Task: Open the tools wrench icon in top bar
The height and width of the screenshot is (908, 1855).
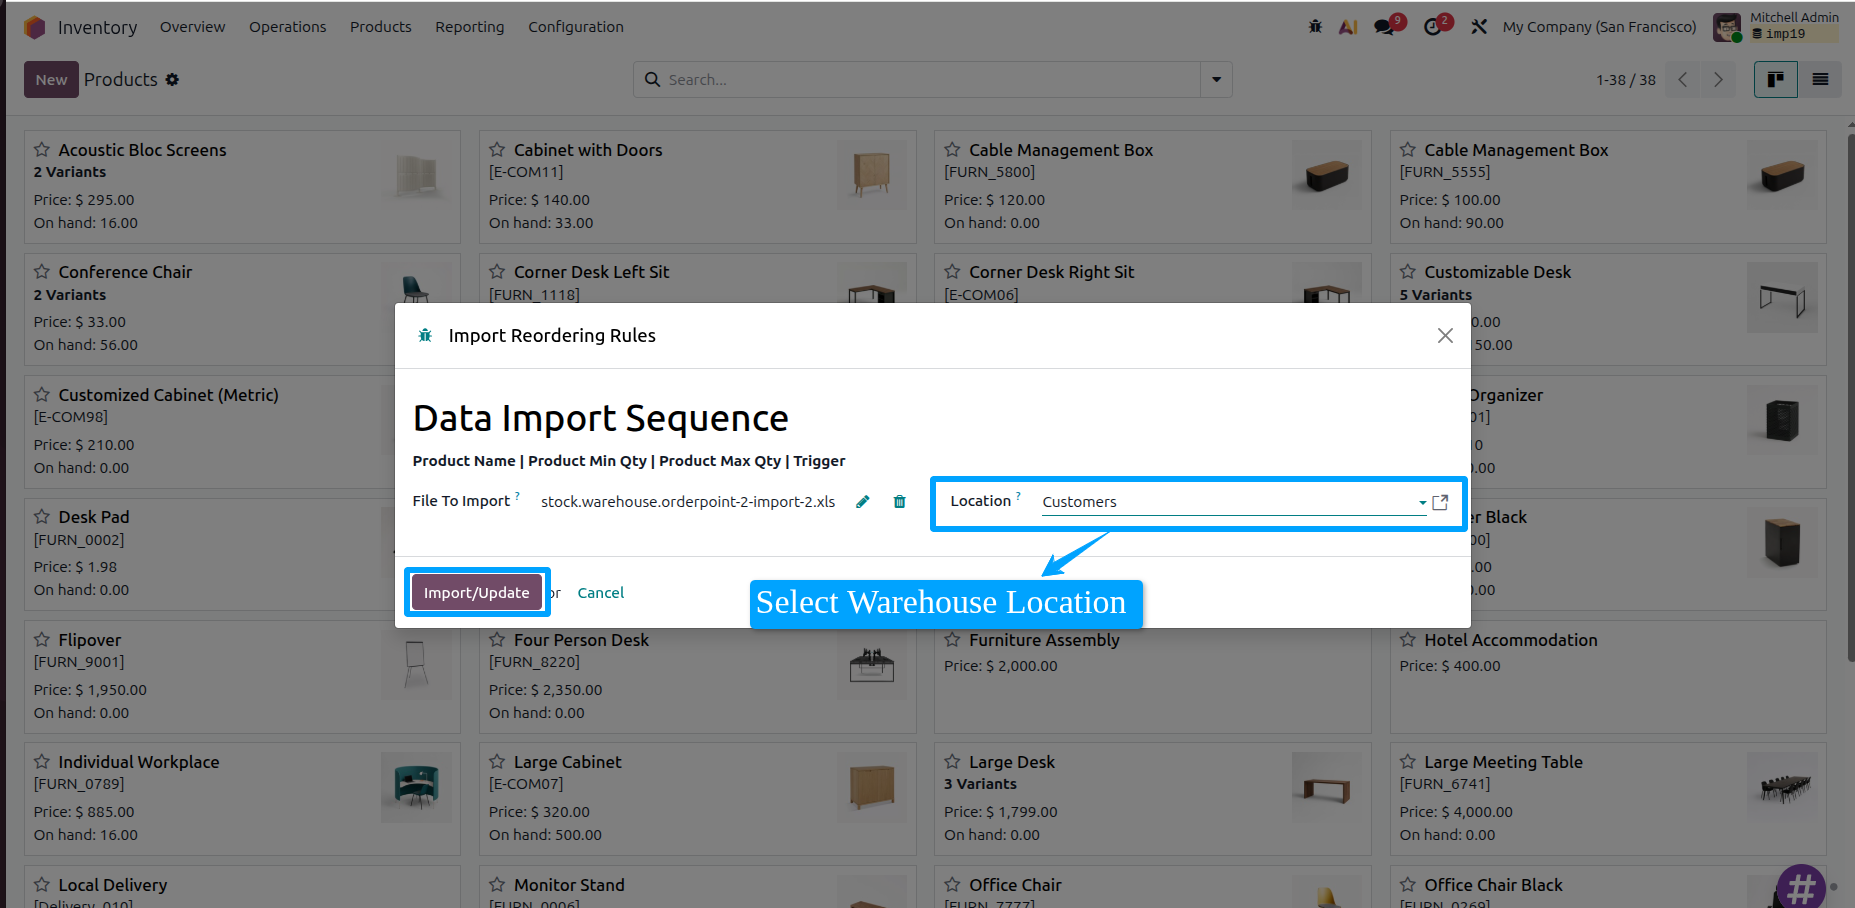Action: pos(1479,27)
